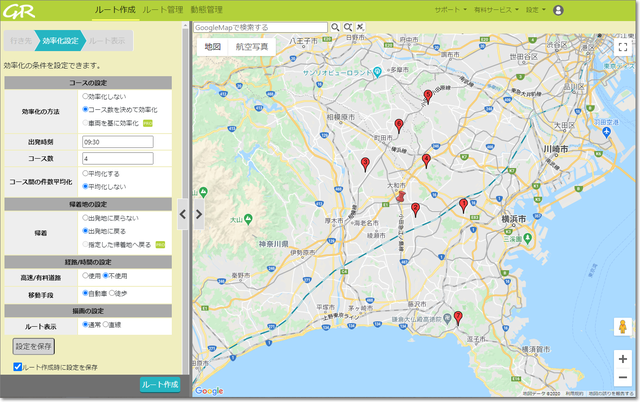Toggle fullscreen map view

(622, 46)
